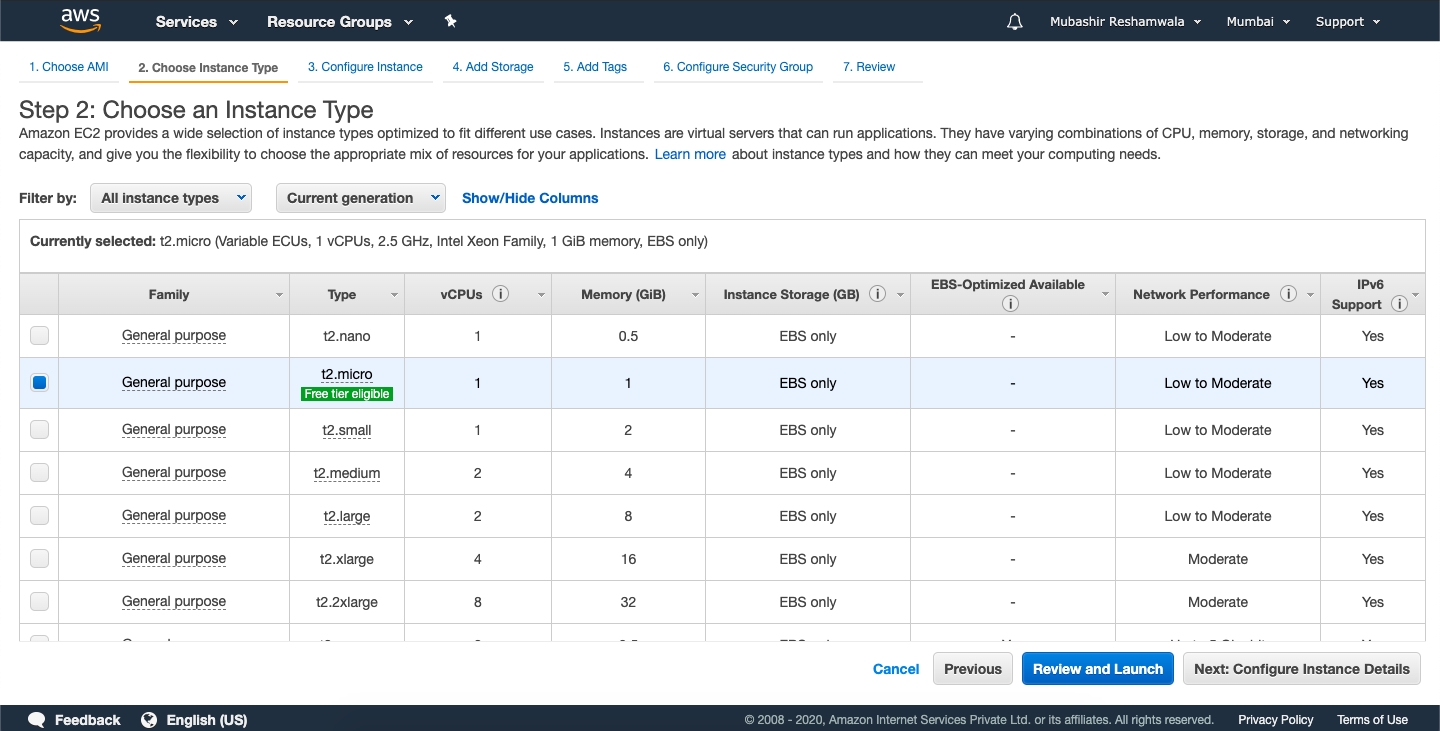The width and height of the screenshot is (1440, 731).
Task: Go to 1. Choose AMI step
Action: (x=68, y=67)
